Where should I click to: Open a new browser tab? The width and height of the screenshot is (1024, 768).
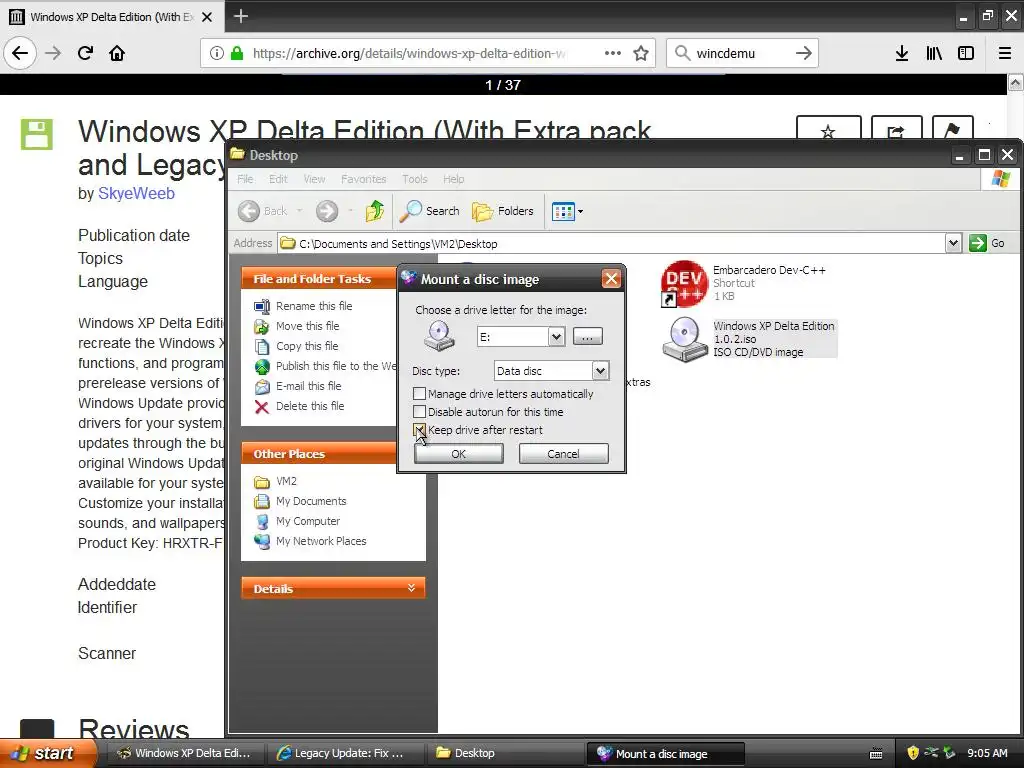point(240,16)
